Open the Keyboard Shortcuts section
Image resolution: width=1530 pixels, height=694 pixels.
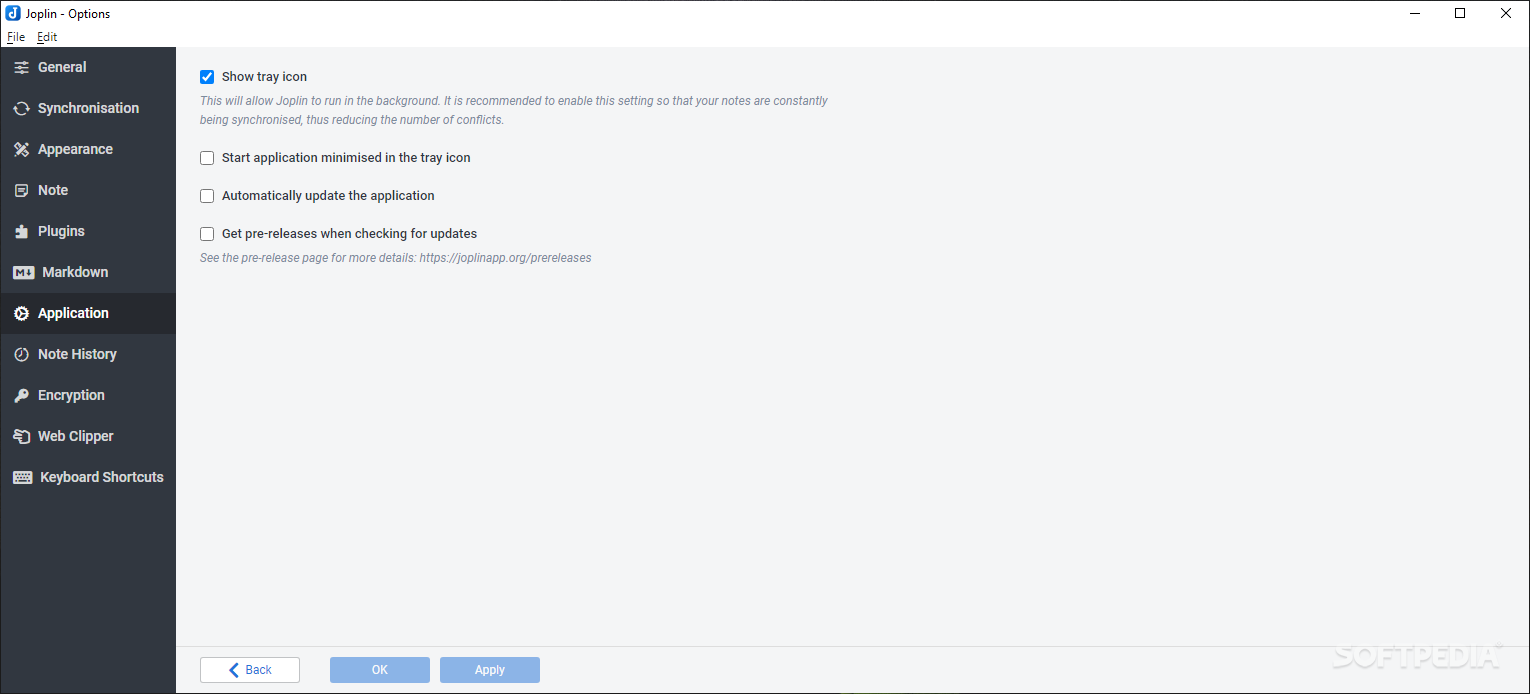coord(88,477)
